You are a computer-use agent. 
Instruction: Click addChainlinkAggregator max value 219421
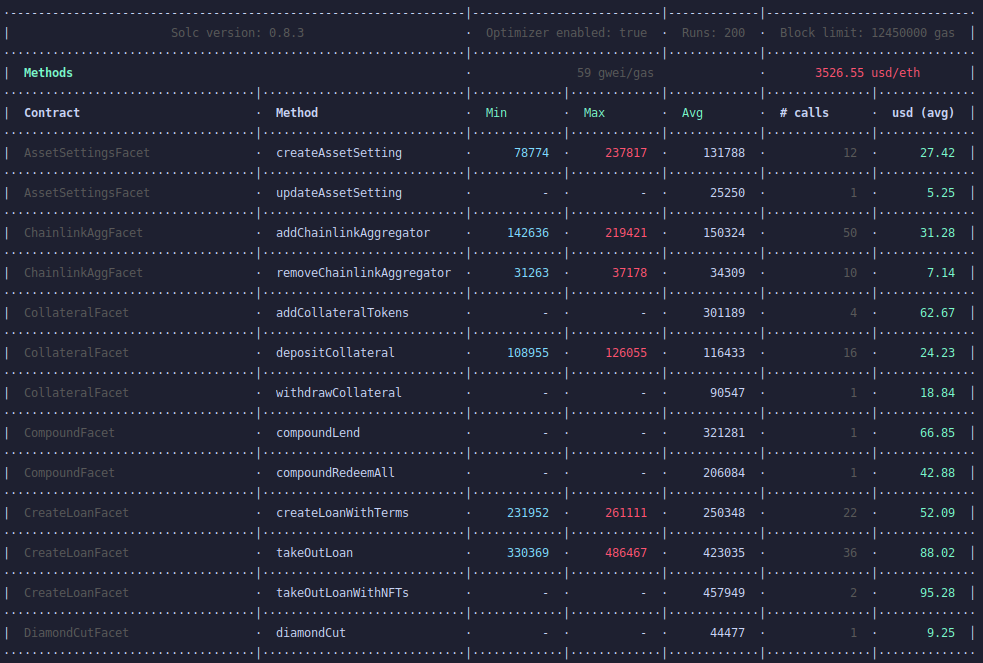626,233
